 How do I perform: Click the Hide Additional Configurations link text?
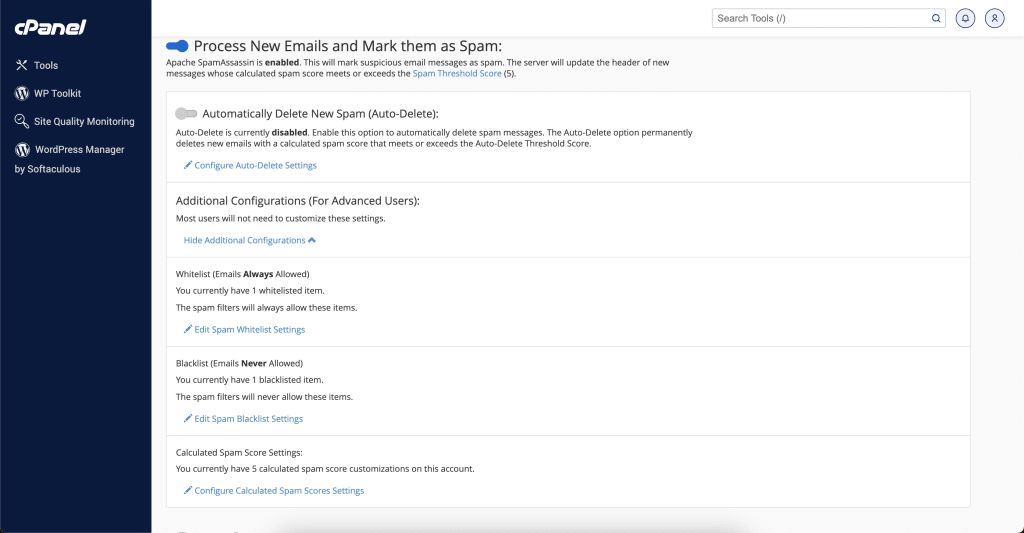pyautogui.click(x=244, y=240)
